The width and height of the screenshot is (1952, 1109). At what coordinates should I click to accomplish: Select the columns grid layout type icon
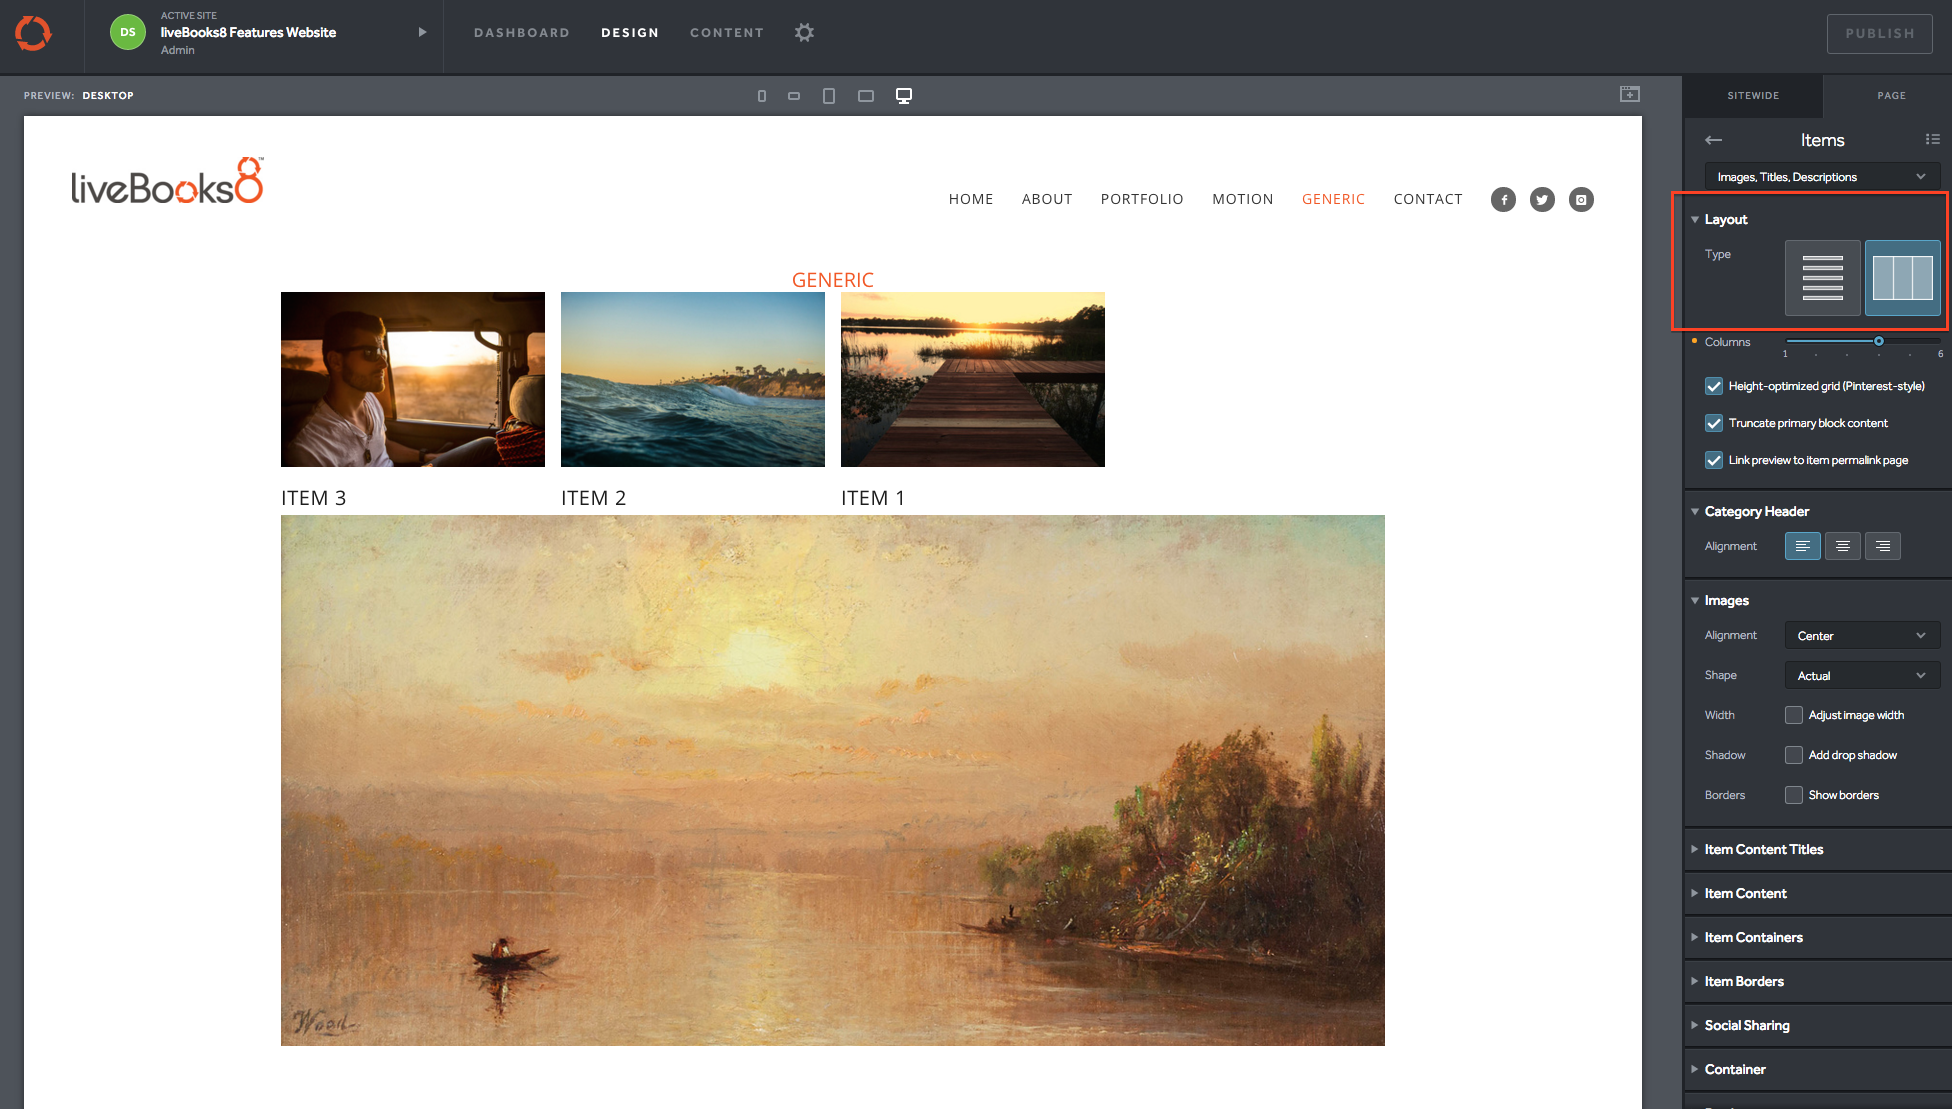pos(1902,278)
